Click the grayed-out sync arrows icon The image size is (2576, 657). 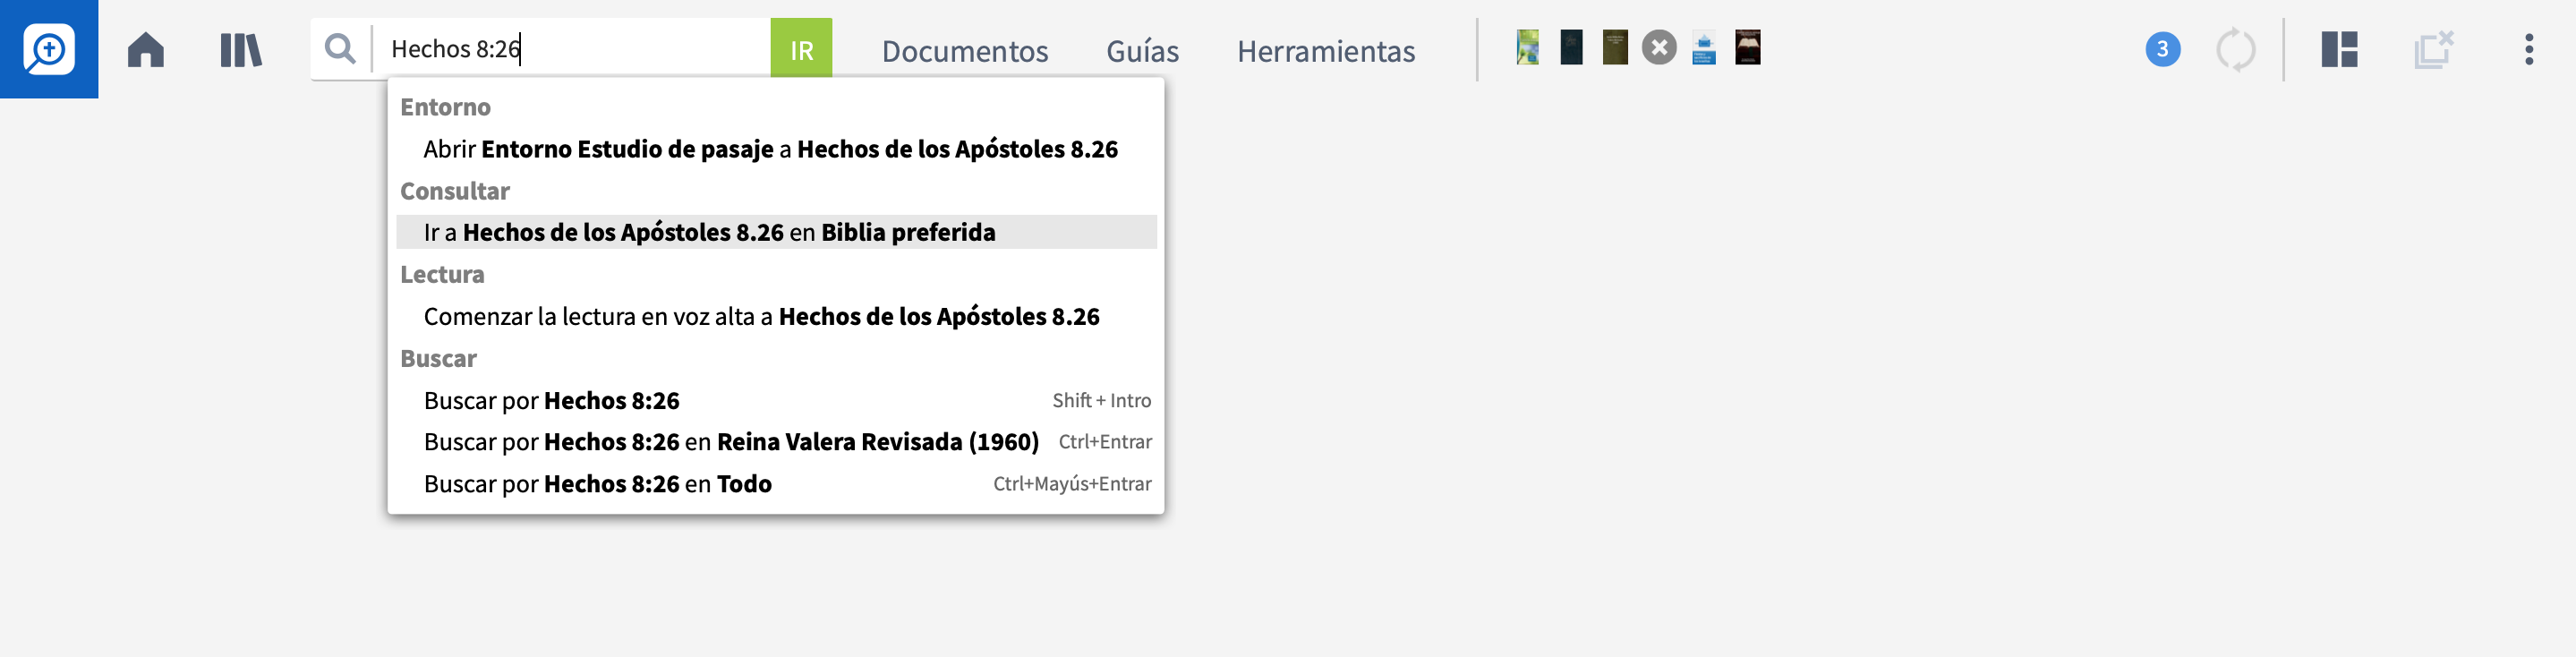click(2235, 49)
